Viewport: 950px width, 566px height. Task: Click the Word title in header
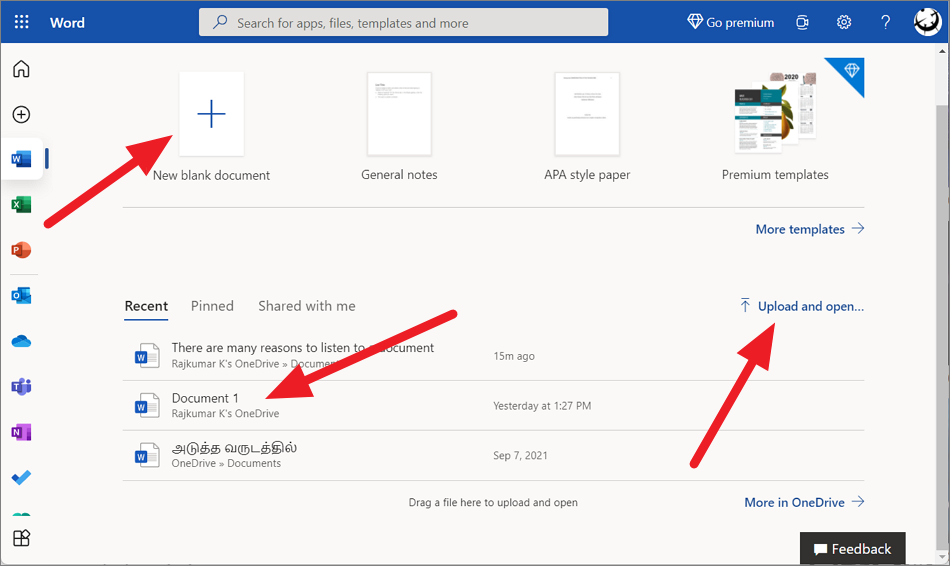click(67, 22)
